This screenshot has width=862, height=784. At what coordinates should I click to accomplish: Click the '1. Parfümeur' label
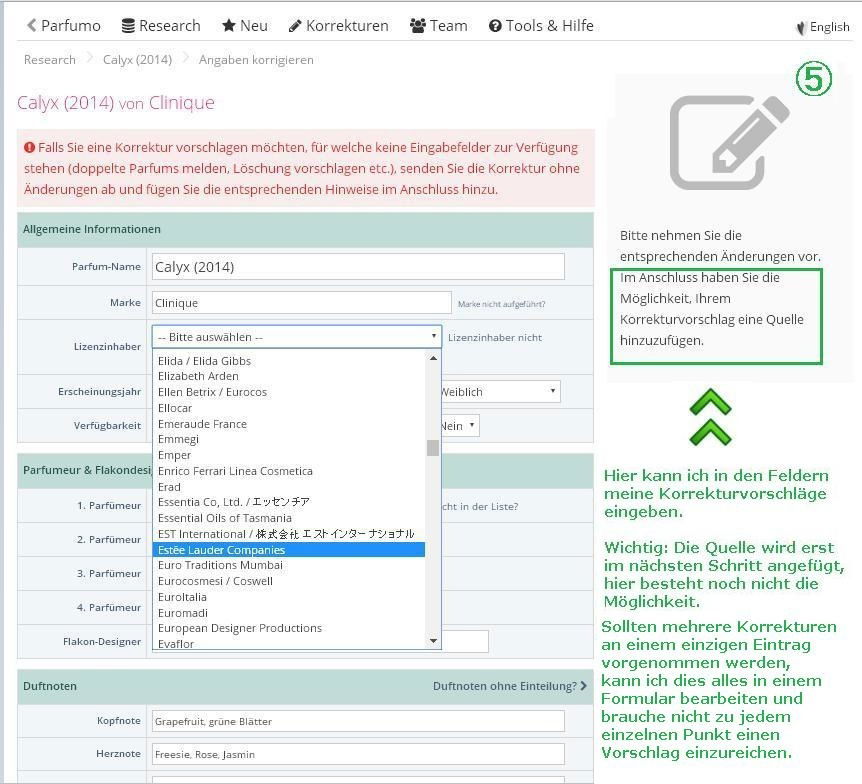pyautogui.click(x=109, y=505)
